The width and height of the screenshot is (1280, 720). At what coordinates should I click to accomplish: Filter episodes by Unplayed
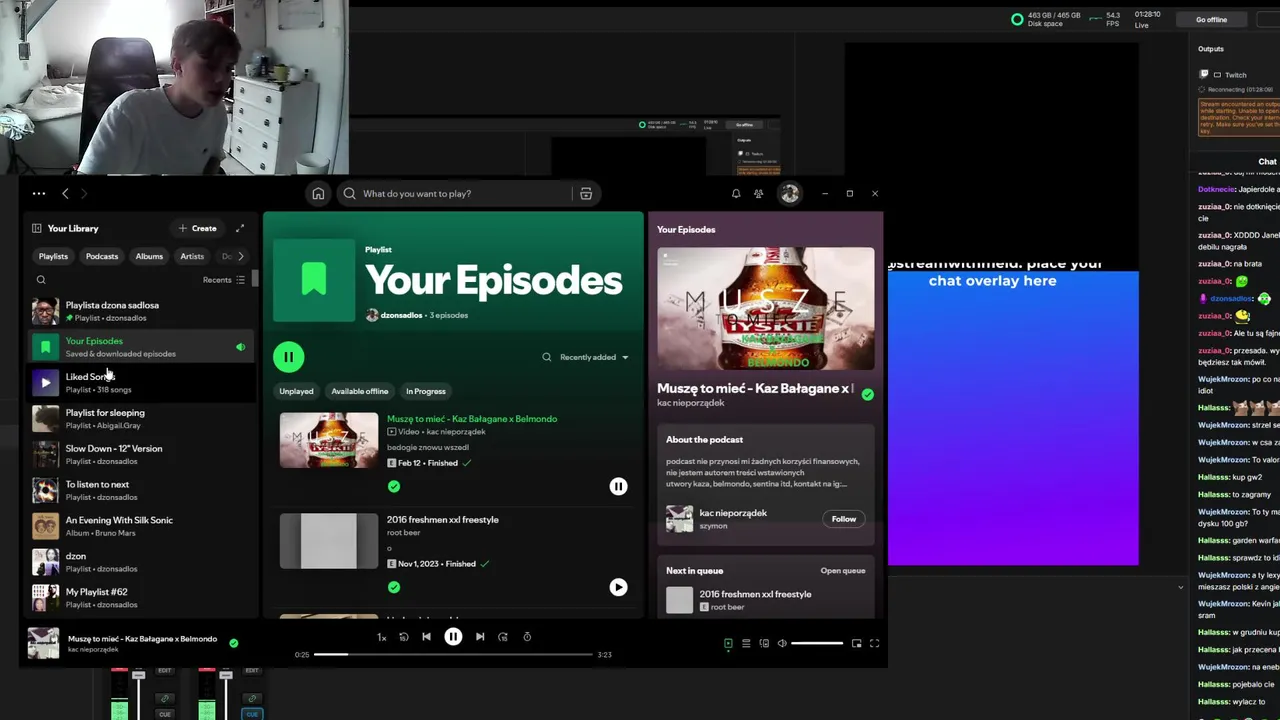(296, 391)
